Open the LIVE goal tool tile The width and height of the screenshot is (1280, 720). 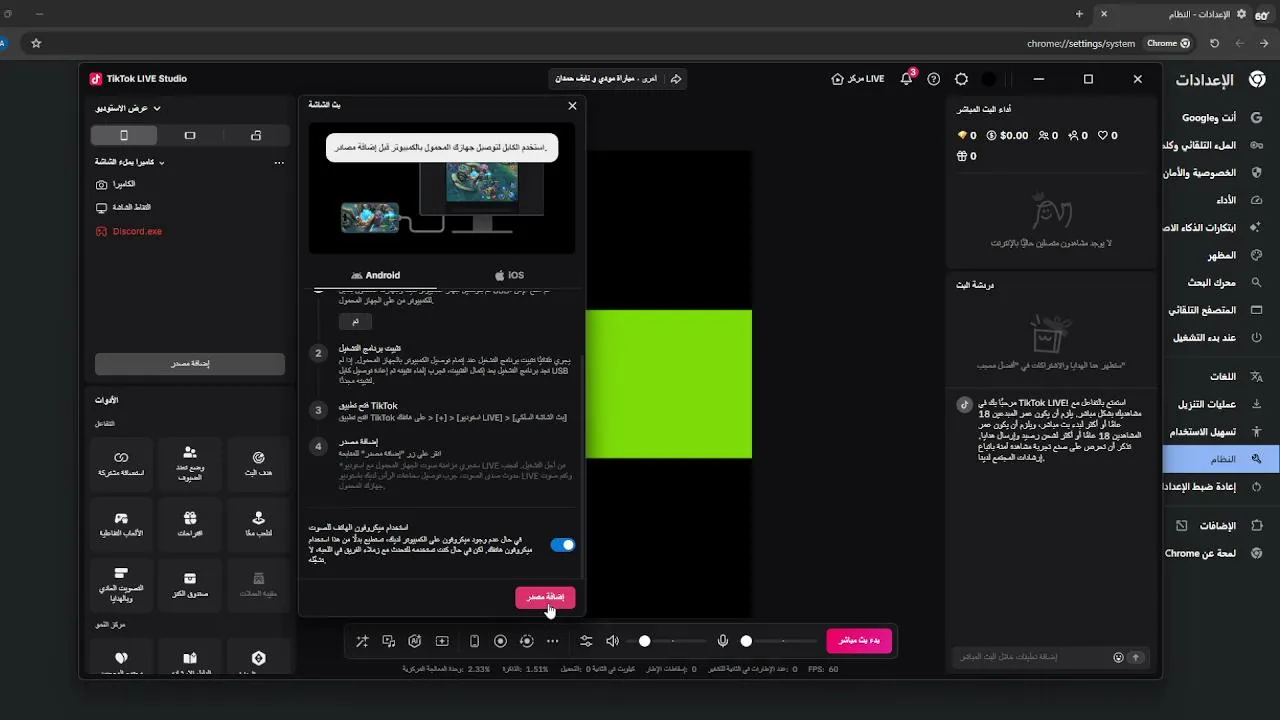click(258, 465)
